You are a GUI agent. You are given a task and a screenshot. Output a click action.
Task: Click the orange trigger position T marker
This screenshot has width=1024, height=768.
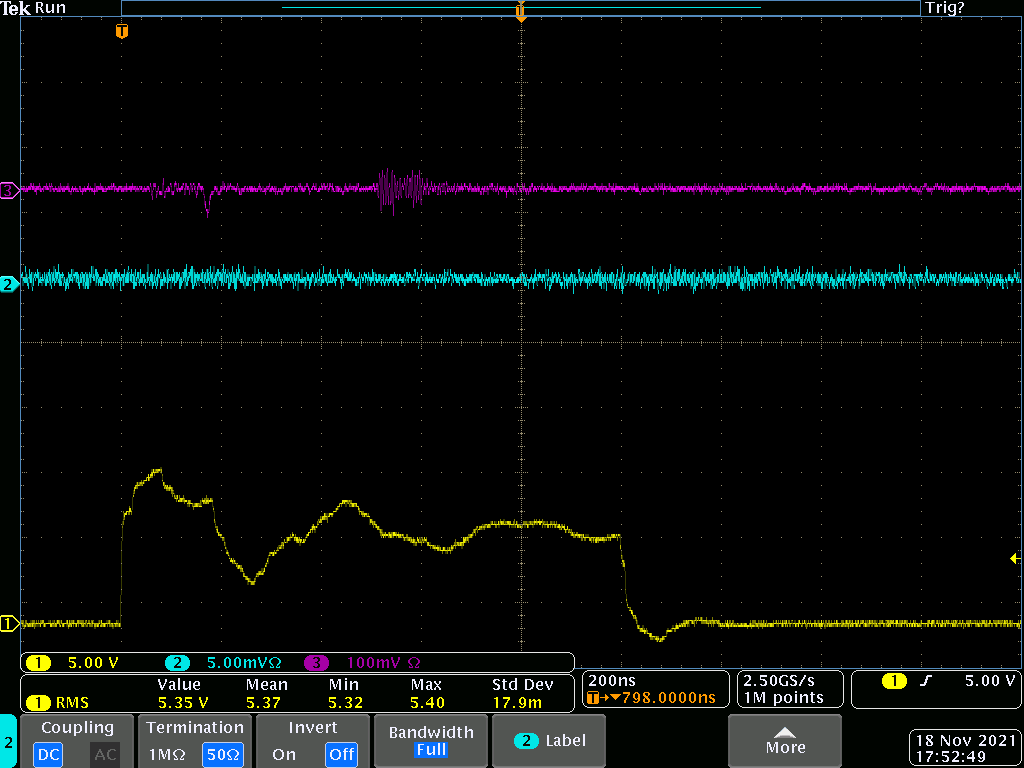[122, 32]
